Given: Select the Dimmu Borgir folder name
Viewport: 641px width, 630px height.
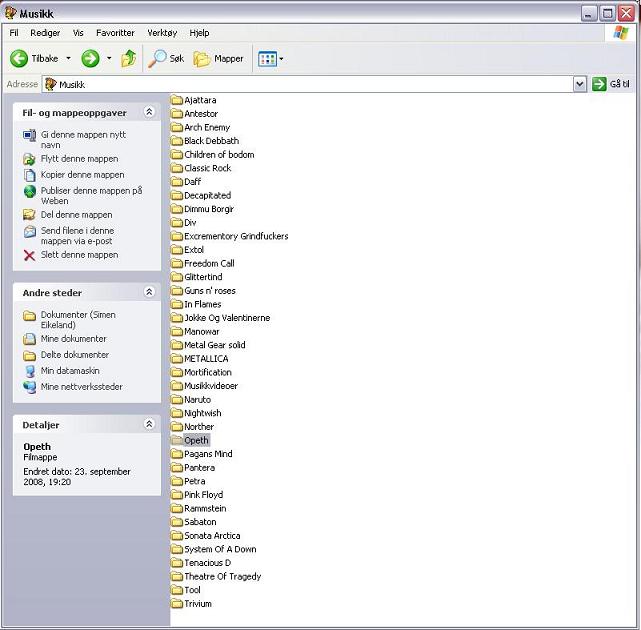Looking at the screenshot, I should pyautogui.click(x=208, y=209).
